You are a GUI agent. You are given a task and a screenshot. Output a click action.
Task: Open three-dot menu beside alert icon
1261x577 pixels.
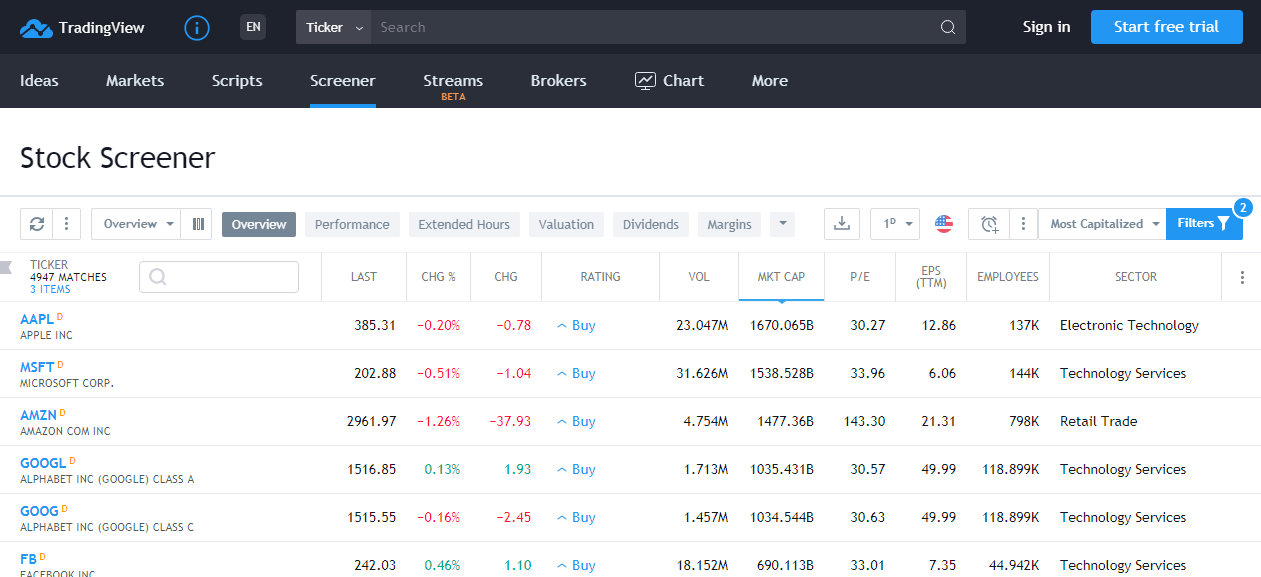(1023, 224)
